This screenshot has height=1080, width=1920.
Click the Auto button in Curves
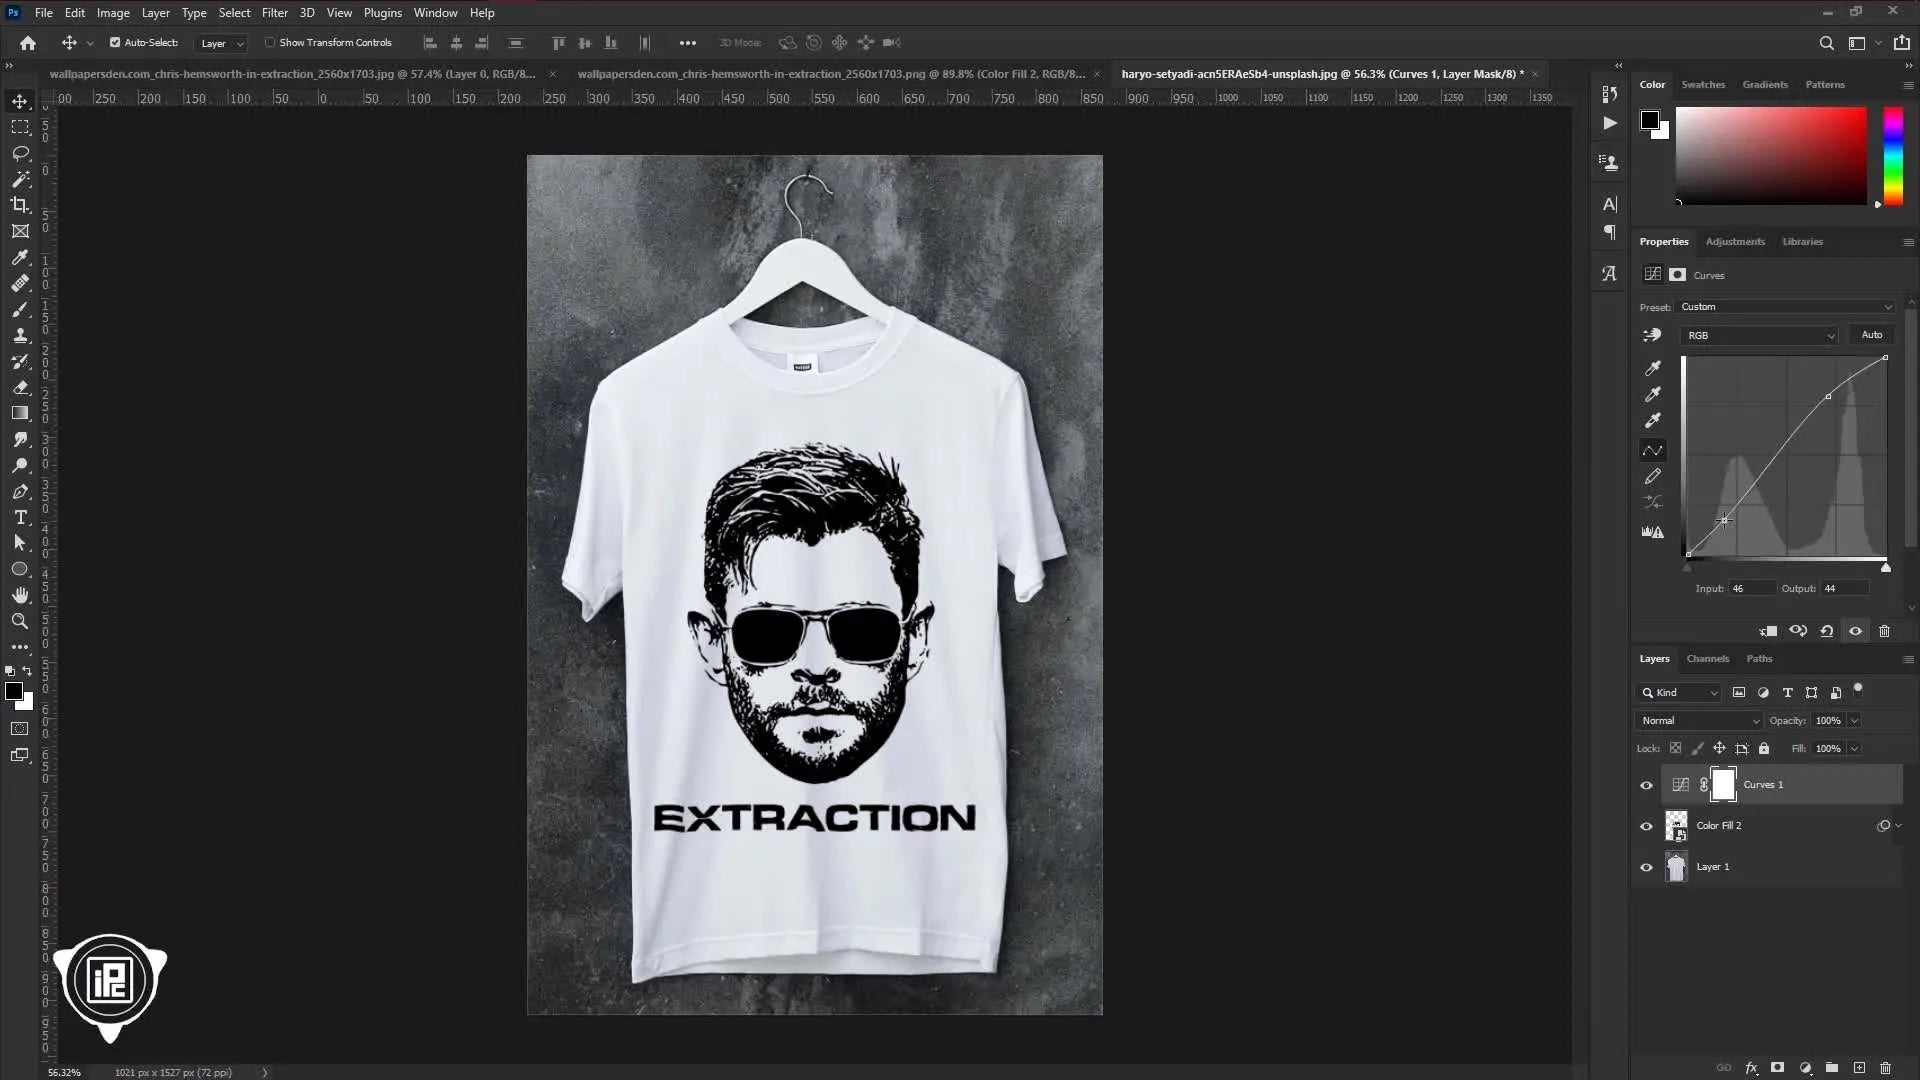[x=1870, y=335]
